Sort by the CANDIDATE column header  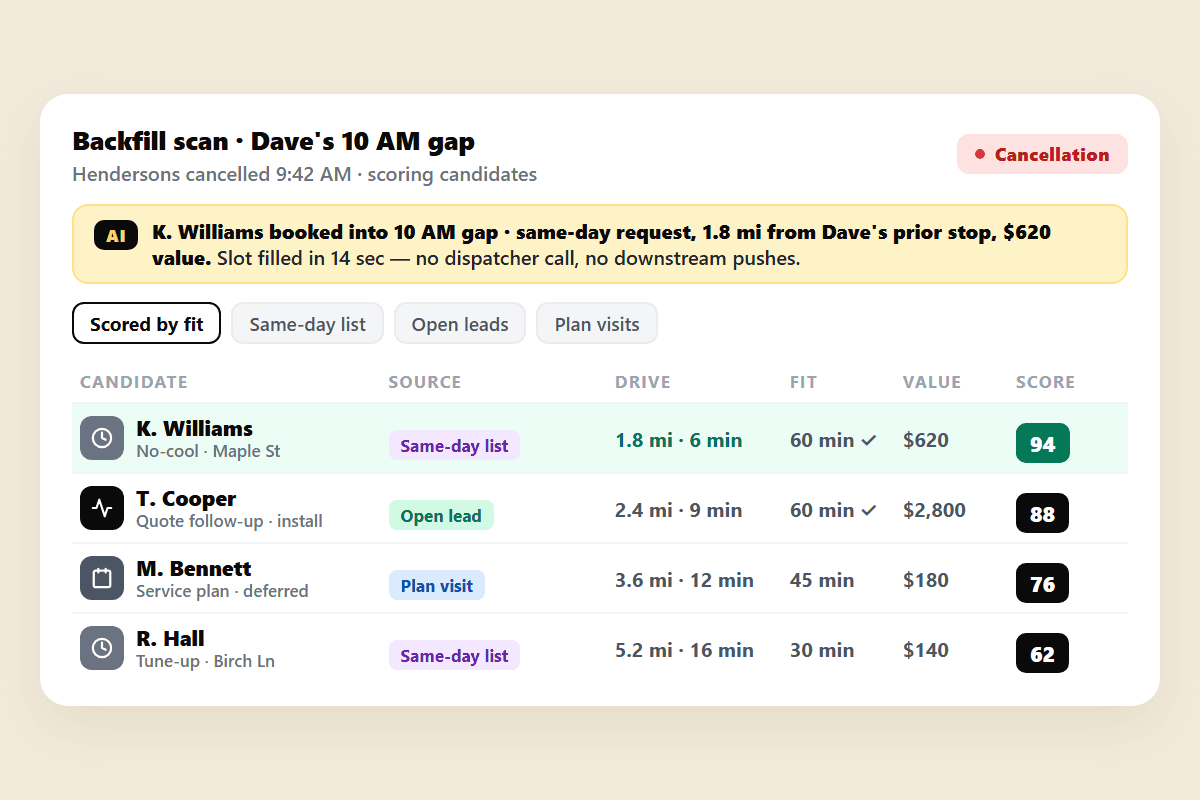point(134,382)
